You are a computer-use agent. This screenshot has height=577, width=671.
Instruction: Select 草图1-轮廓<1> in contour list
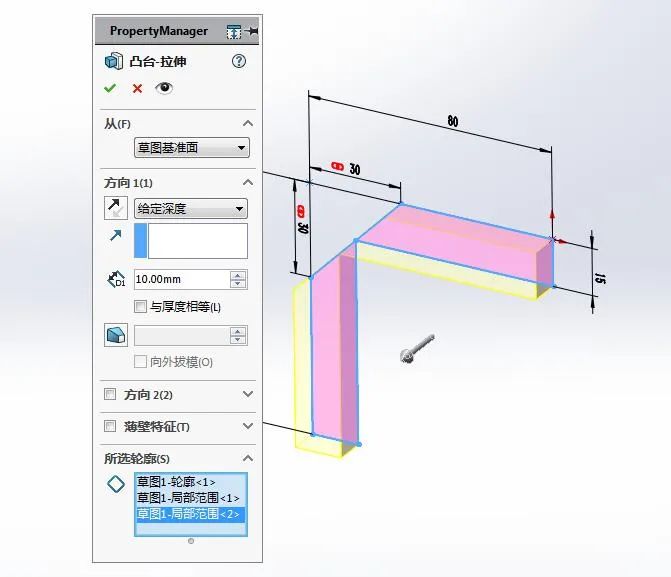coord(176,482)
